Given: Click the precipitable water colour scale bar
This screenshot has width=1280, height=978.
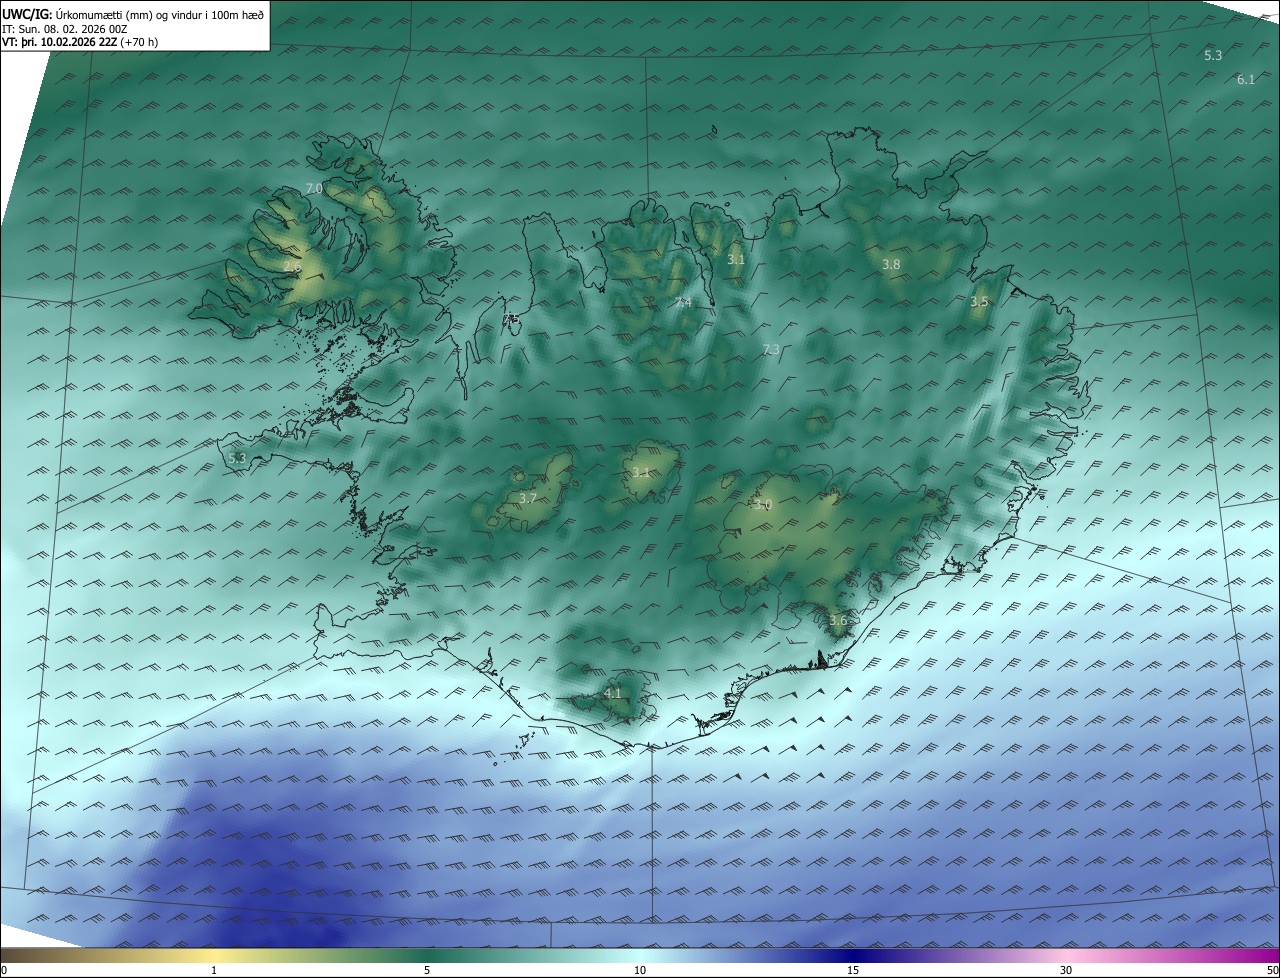Looking at the screenshot, I should [x=640, y=955].
